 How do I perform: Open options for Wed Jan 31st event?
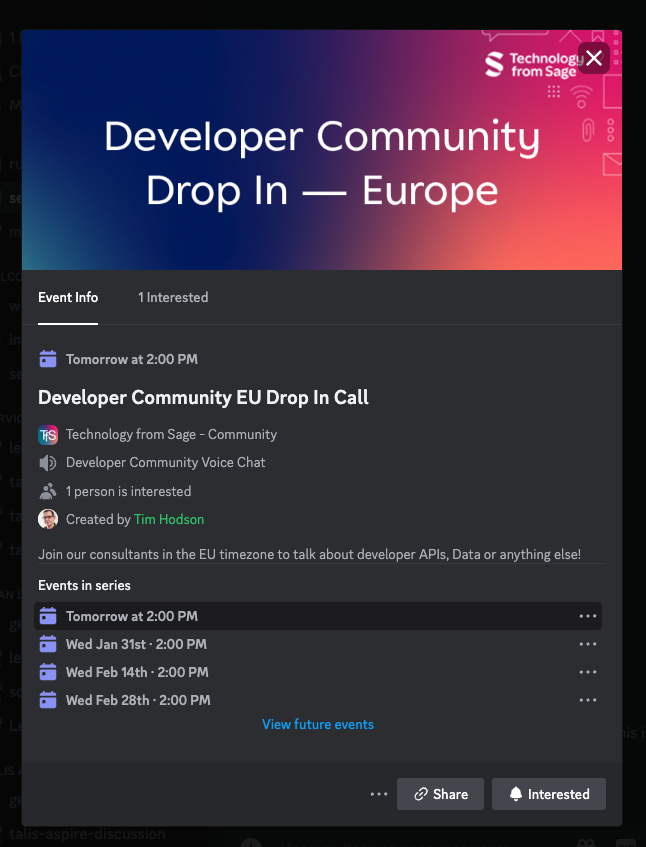(x=588, y=644)
